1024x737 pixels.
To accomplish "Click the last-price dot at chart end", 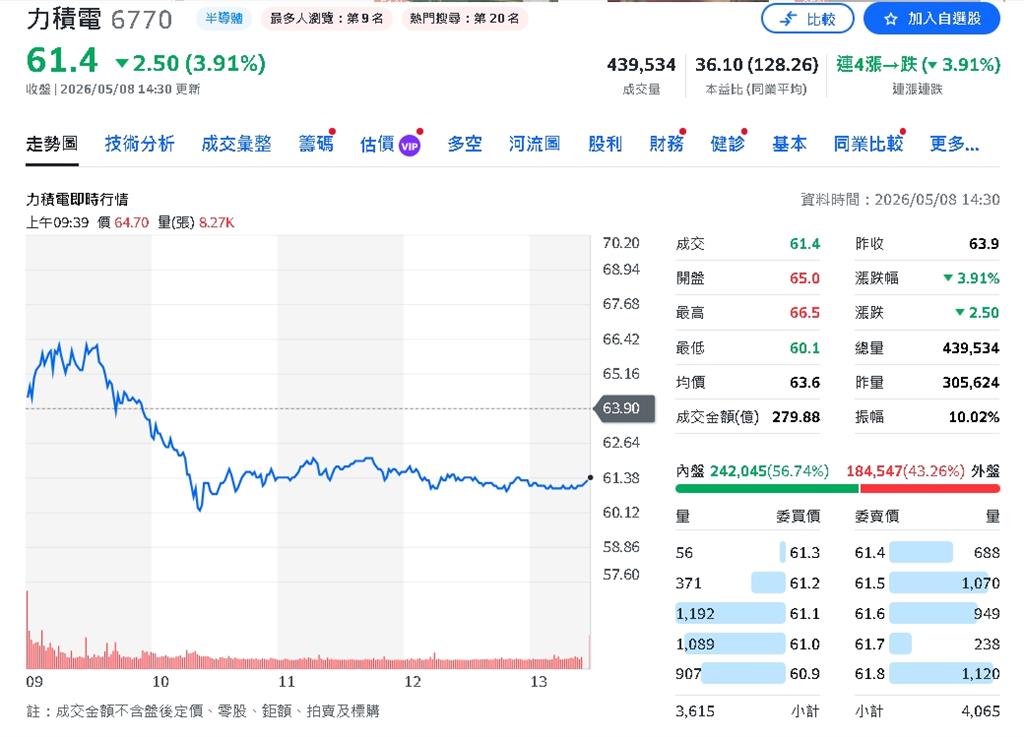I will 590,478.
